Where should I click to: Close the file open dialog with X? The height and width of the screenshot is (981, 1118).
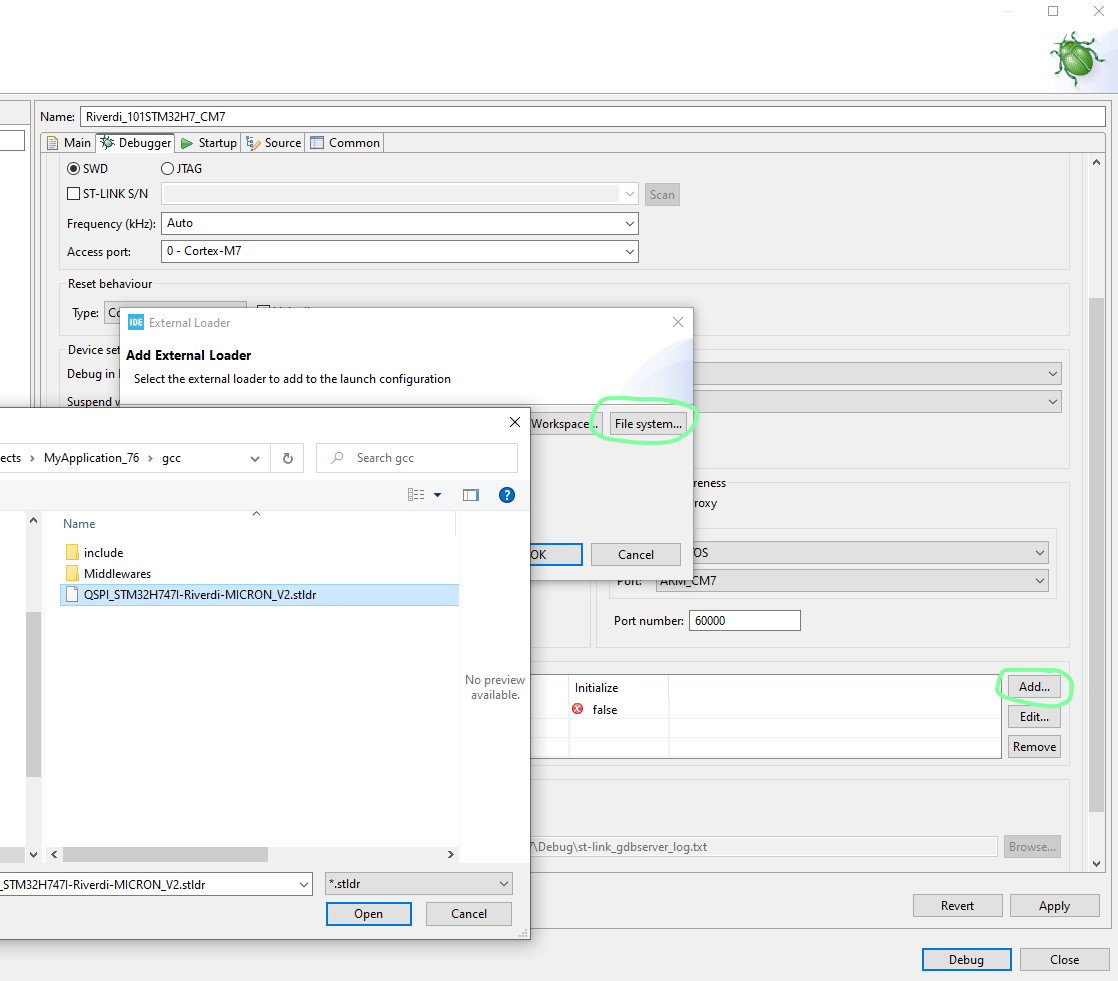515,422
